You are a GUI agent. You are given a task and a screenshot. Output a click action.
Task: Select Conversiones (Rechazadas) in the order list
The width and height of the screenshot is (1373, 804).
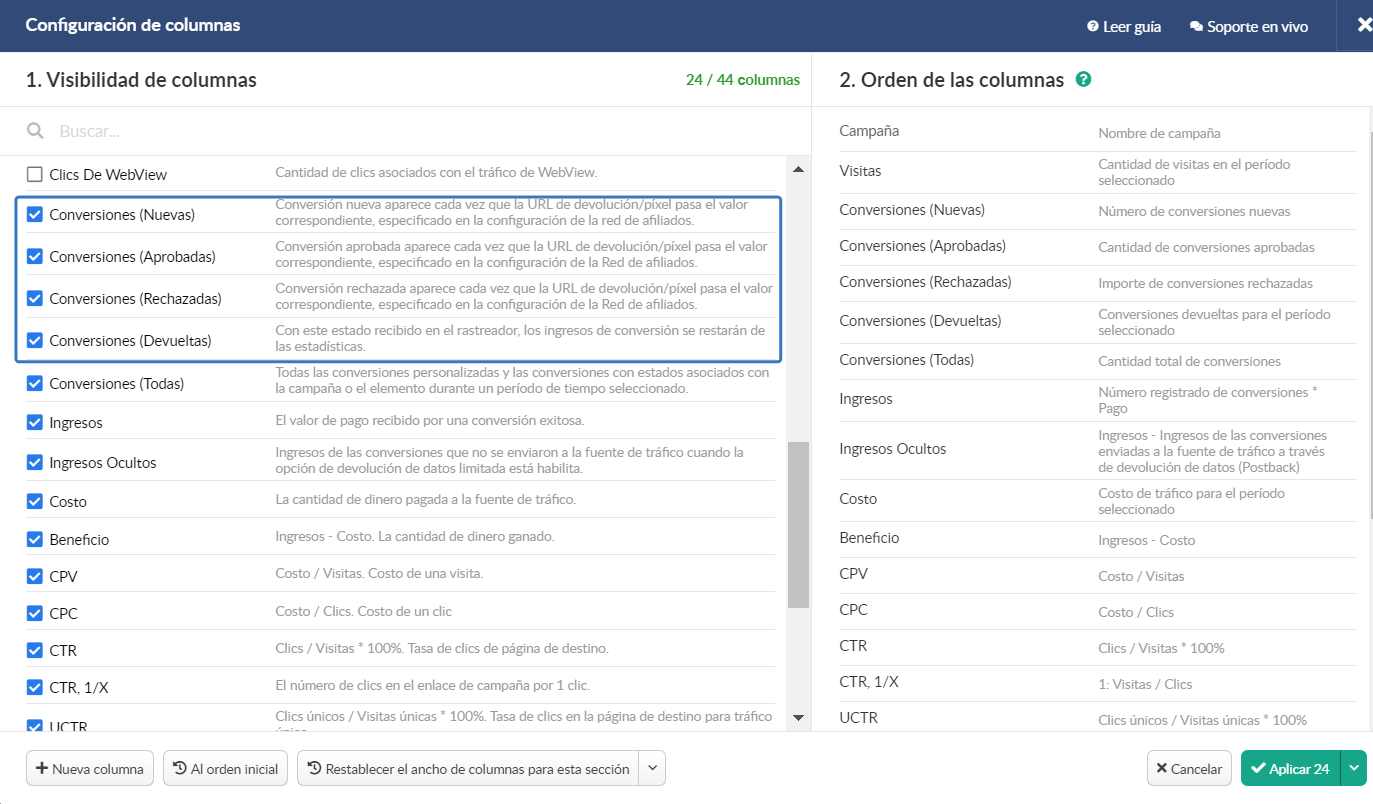[x=1098, y=282]
